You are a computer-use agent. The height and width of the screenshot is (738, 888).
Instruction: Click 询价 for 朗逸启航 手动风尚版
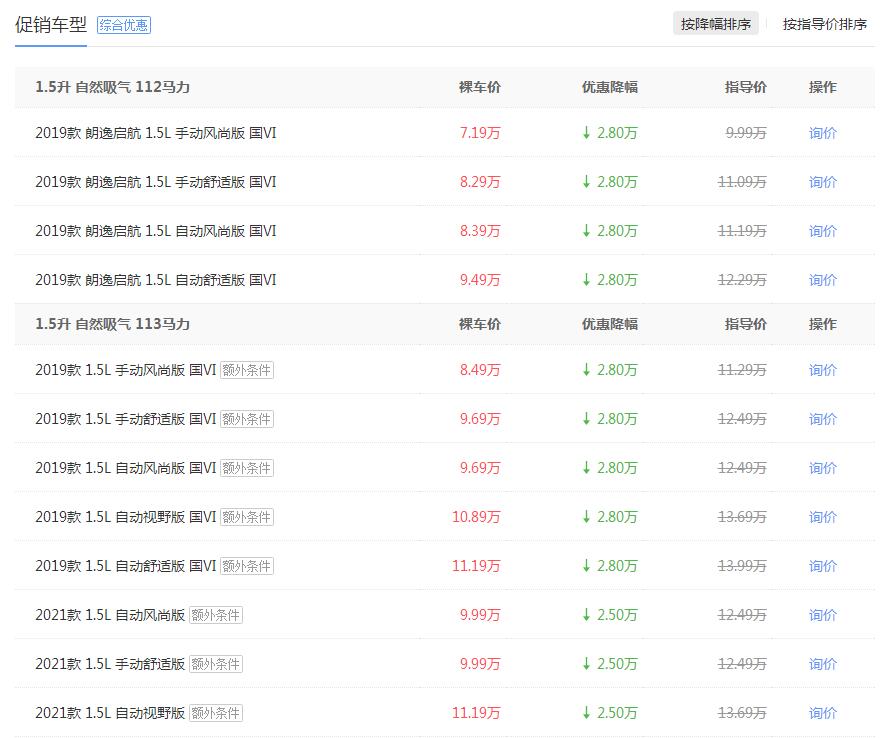point(822,133)
